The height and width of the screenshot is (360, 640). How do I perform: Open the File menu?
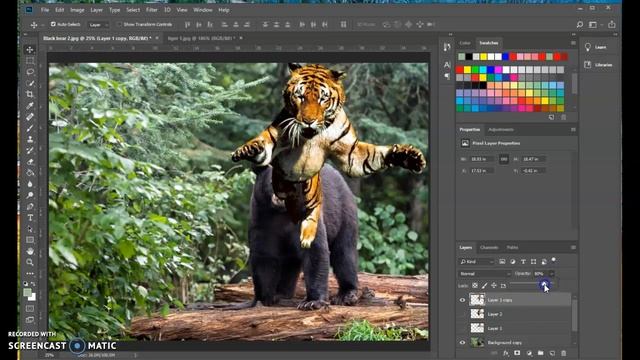(45, 10)
